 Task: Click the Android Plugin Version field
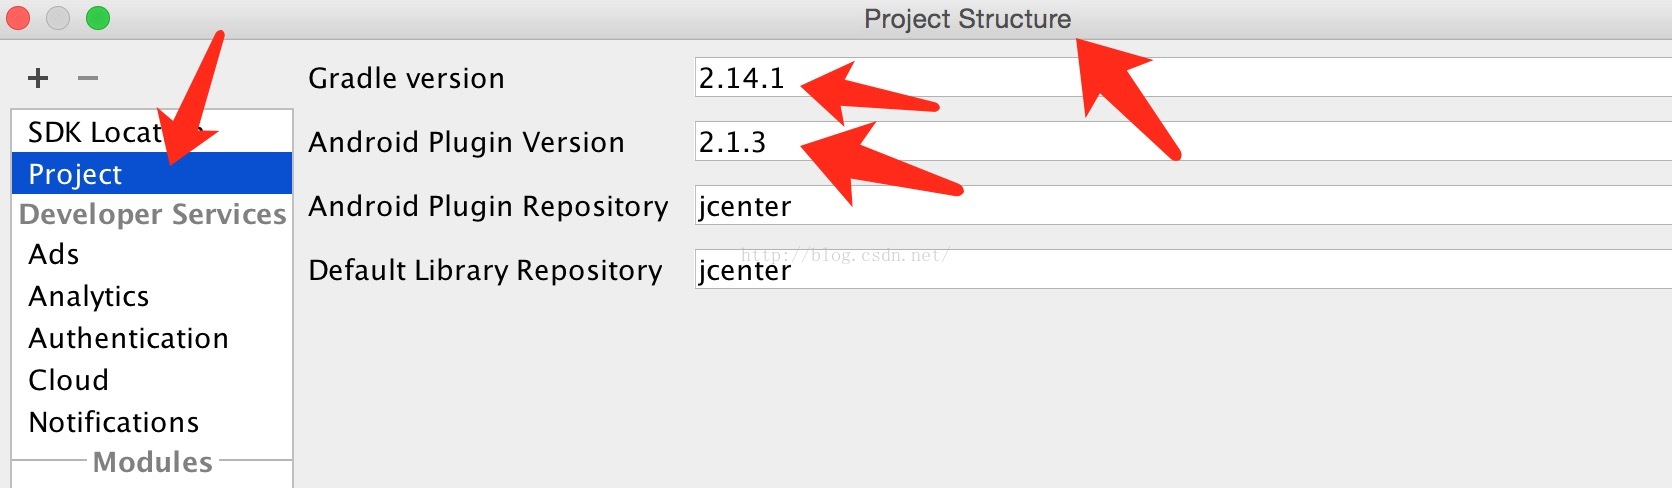point(1183,141)
